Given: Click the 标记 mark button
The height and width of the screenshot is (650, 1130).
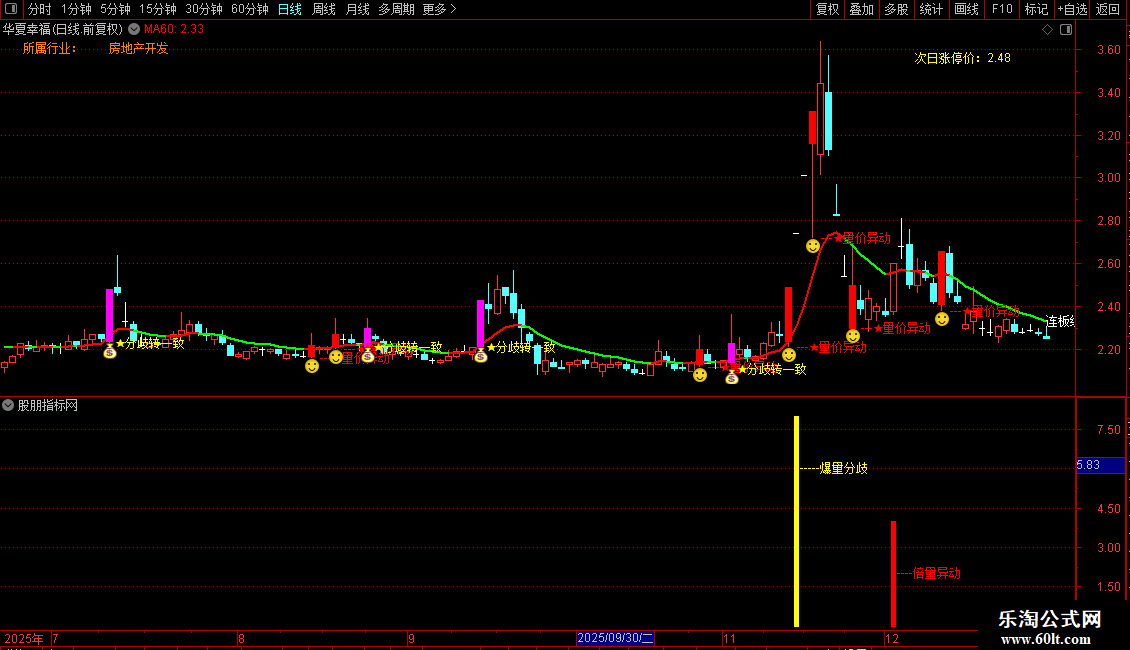Looking at the screenshot, I should click(x=1036, y=9).
